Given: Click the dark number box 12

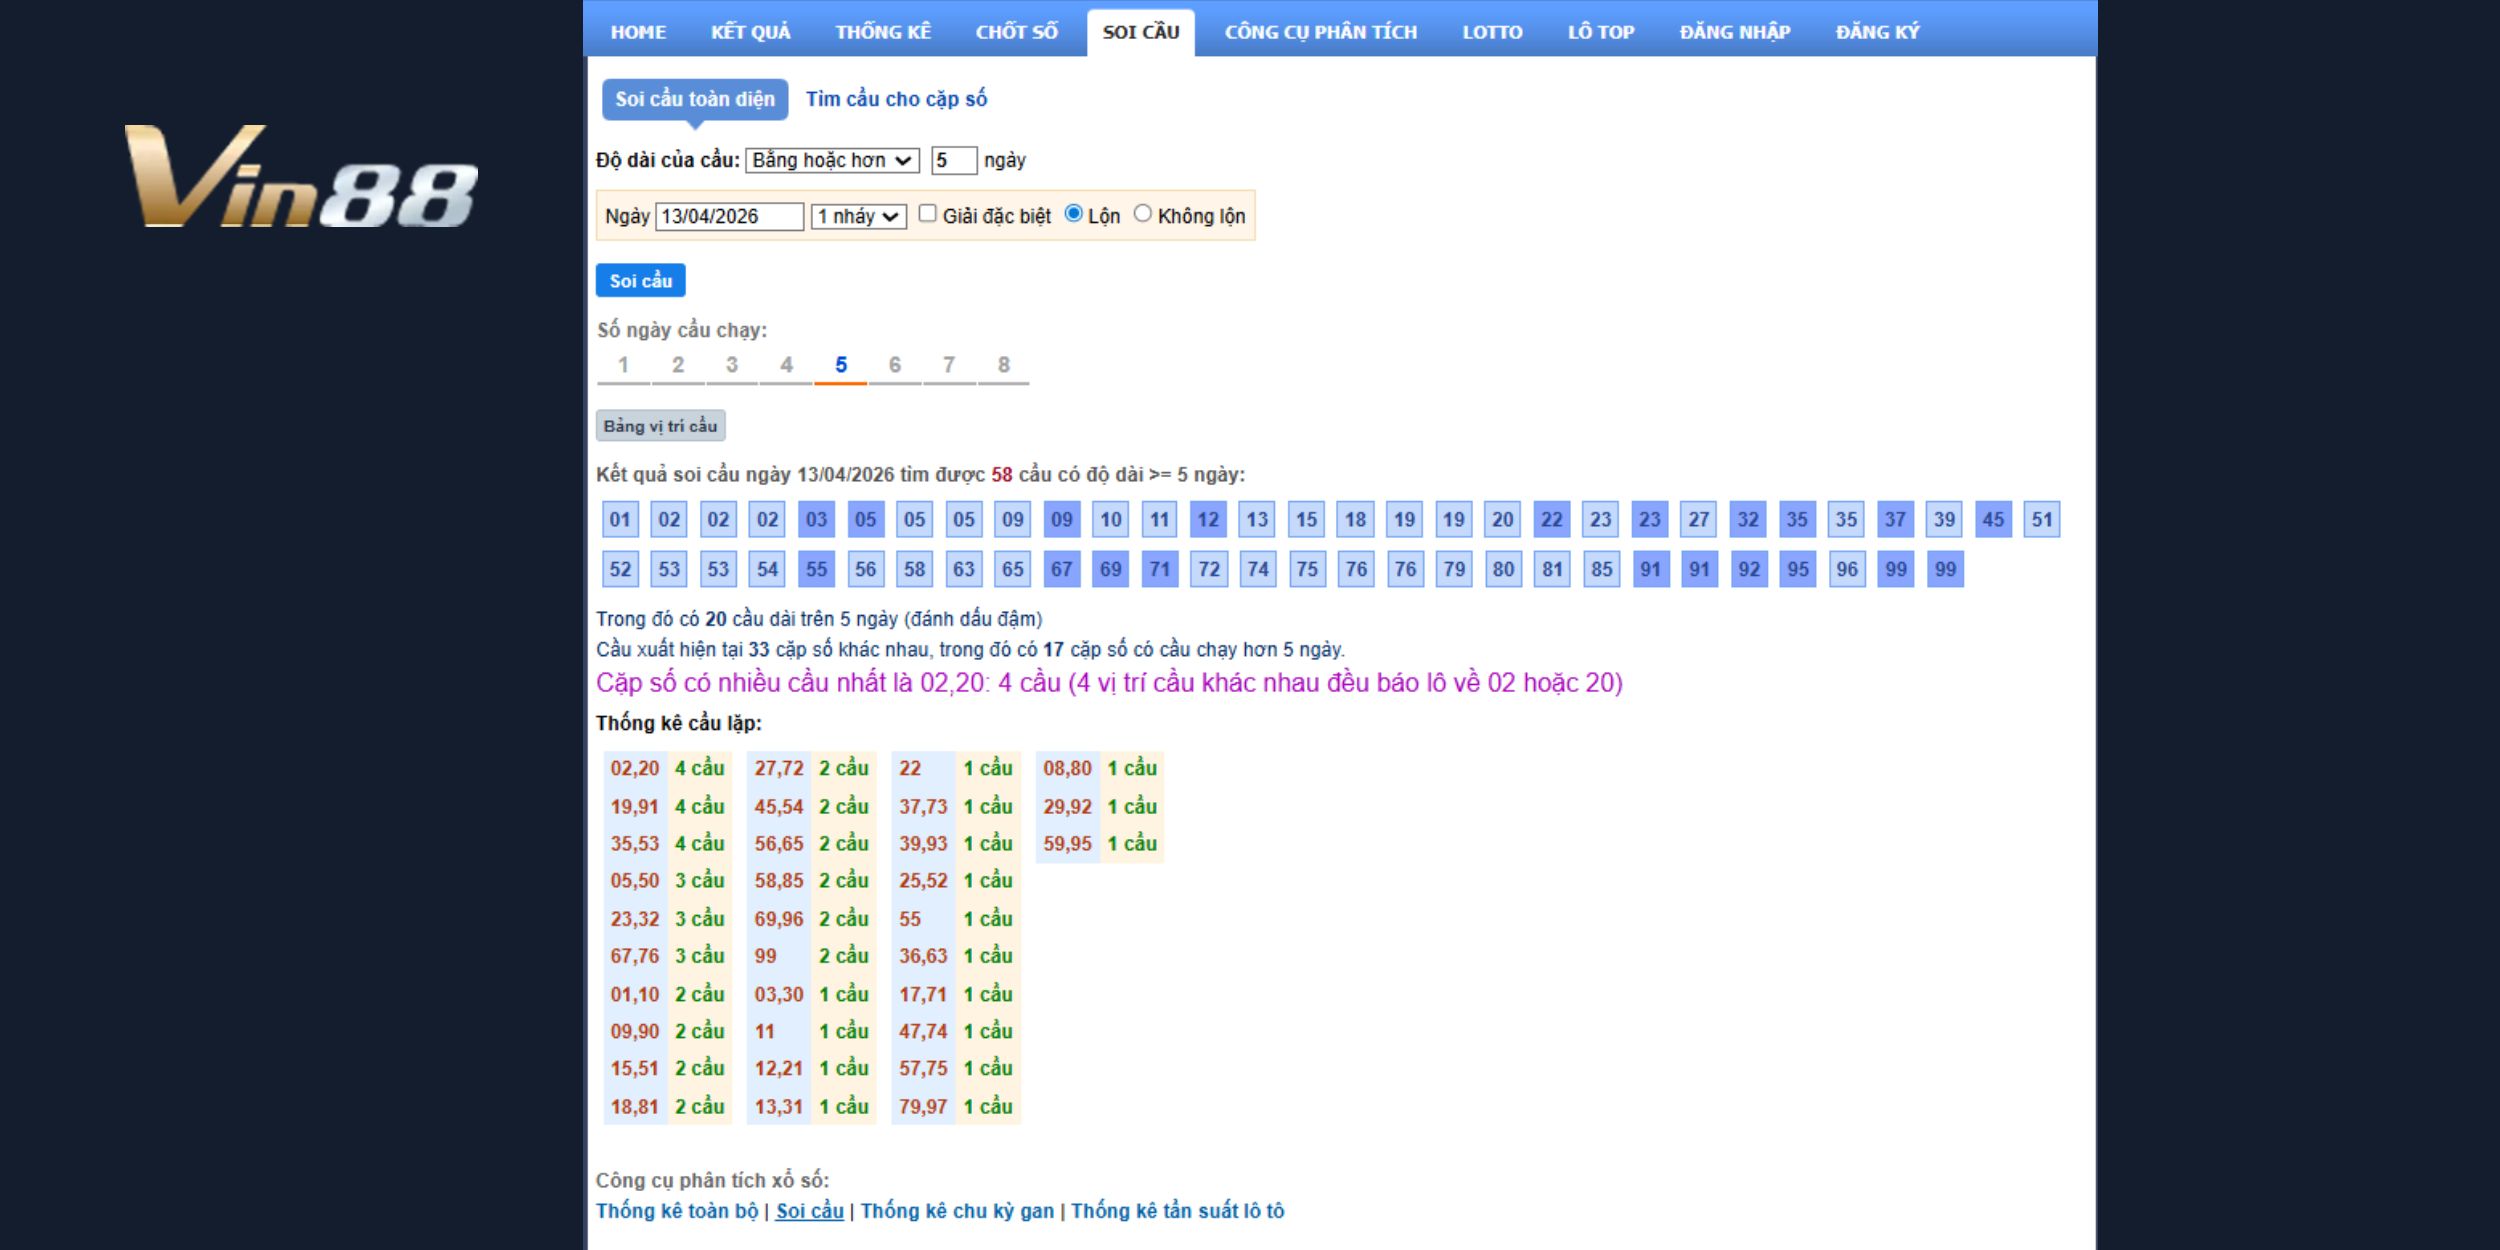Looking at the screenshot, I should click(x=1208, y=519).
